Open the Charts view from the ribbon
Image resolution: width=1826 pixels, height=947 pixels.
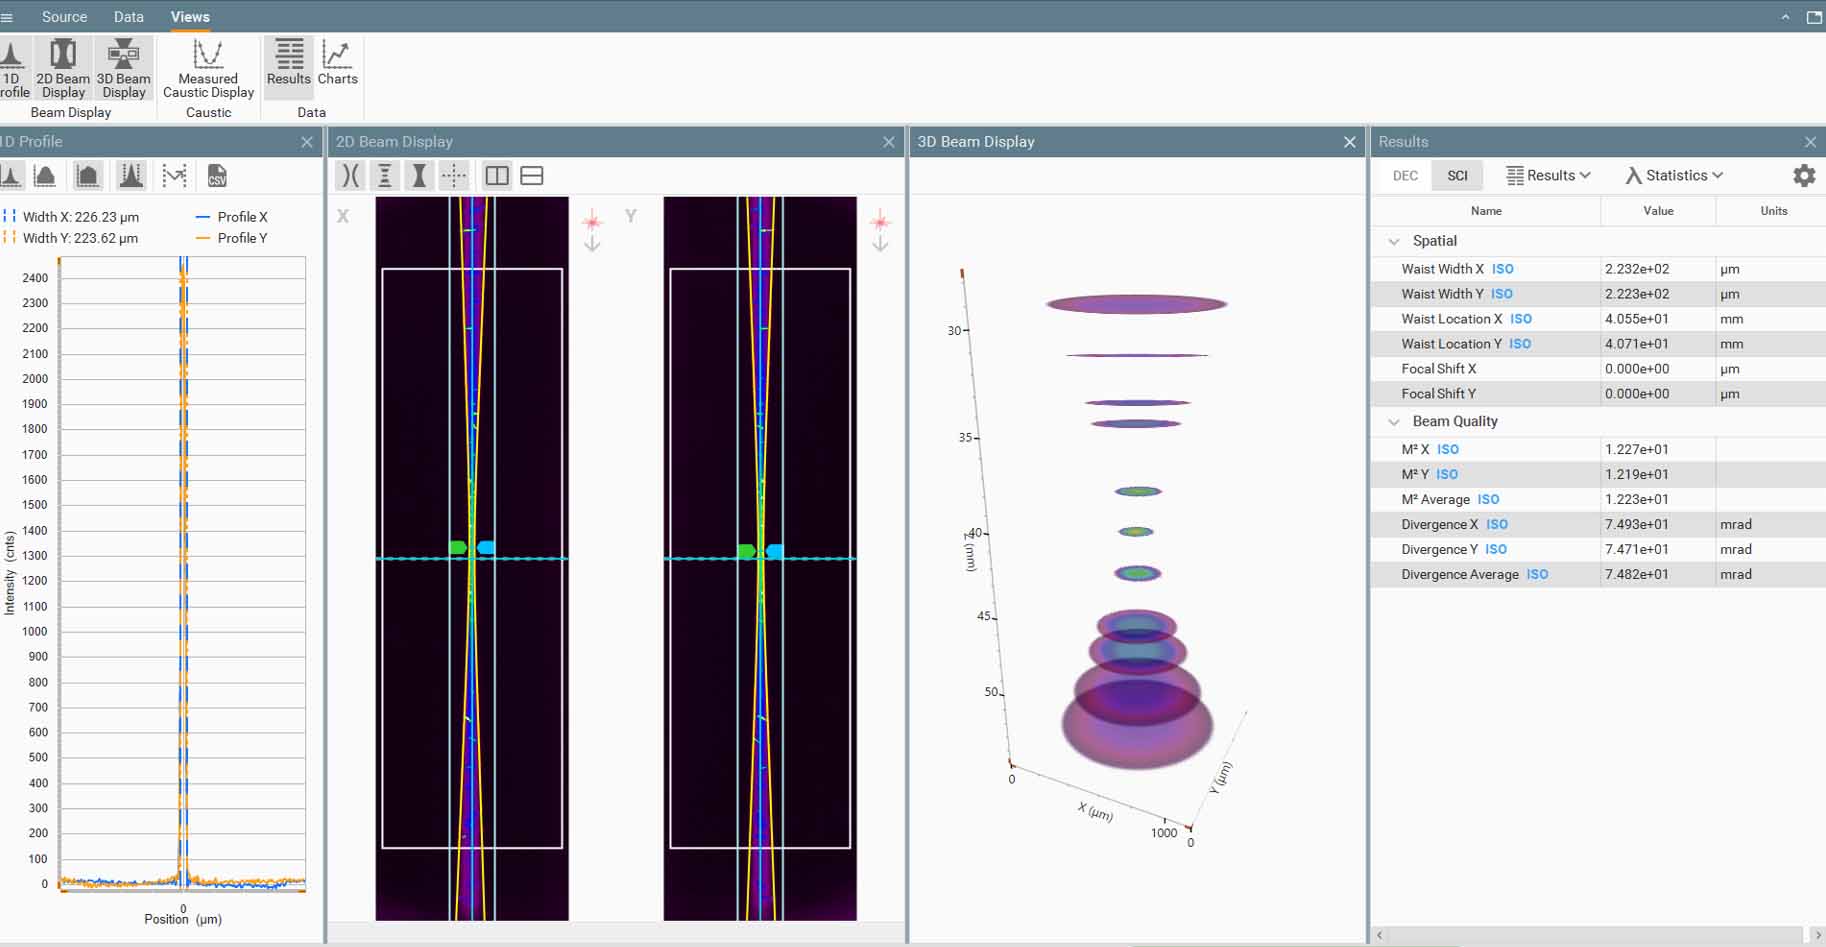coord(337,62)
